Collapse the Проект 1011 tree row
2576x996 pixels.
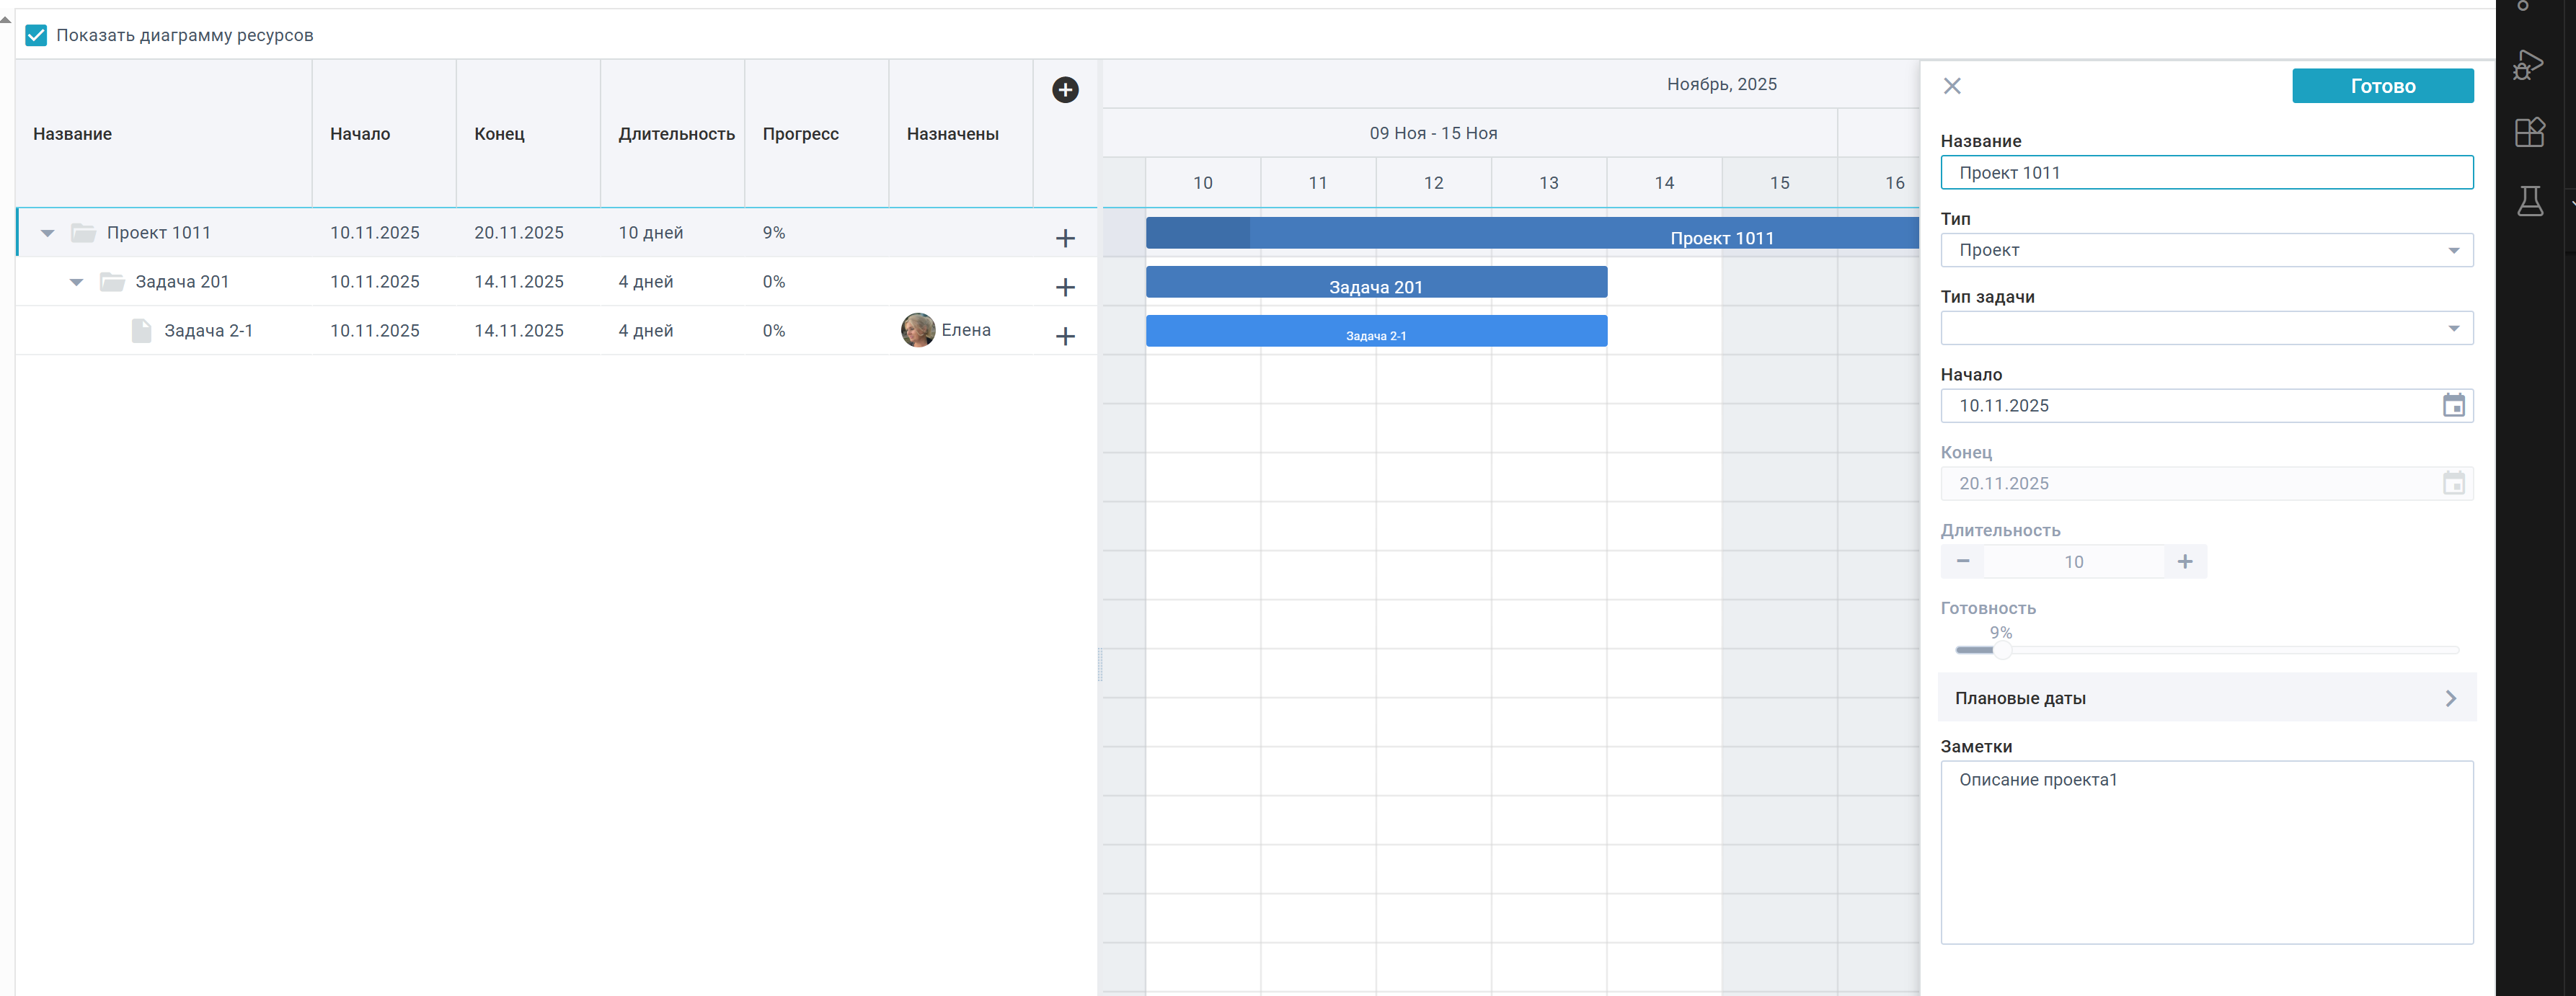(x=47, y=233)
